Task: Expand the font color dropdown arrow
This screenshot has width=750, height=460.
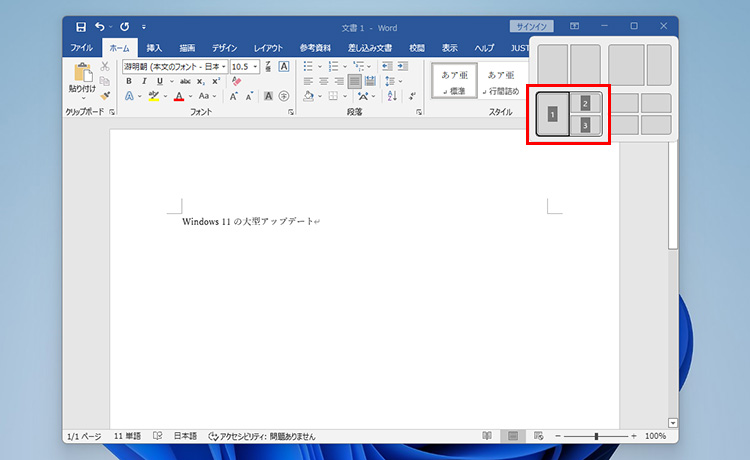Action: (x=190, y=97)
